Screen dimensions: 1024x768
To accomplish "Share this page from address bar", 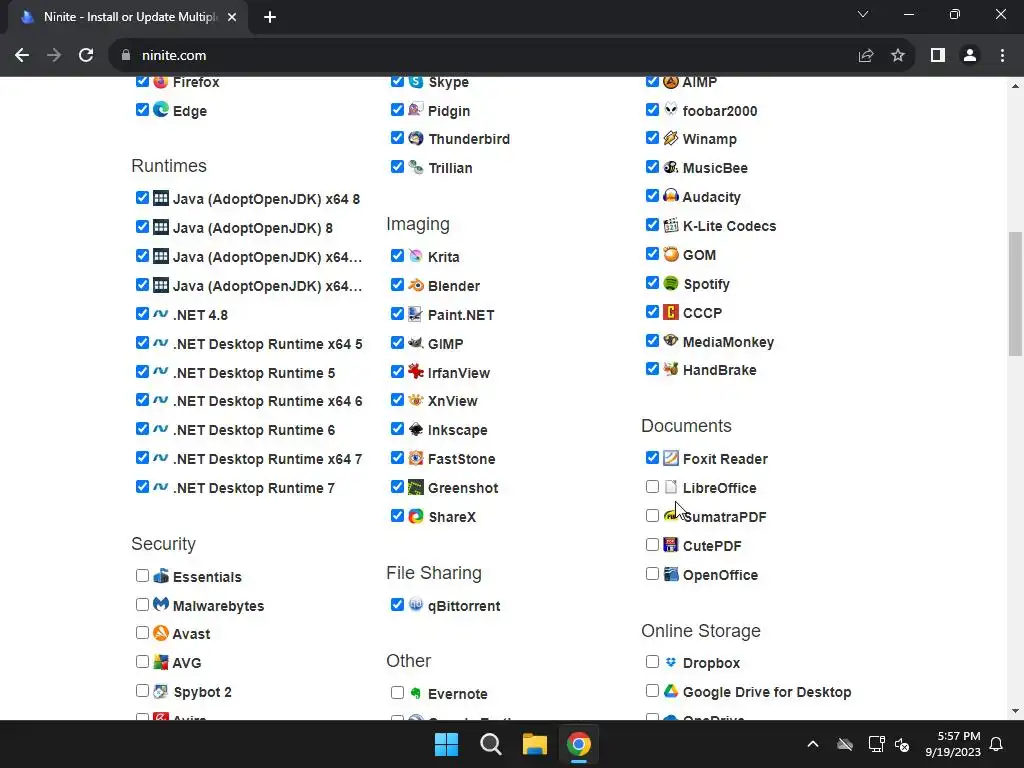I will 866,56.
